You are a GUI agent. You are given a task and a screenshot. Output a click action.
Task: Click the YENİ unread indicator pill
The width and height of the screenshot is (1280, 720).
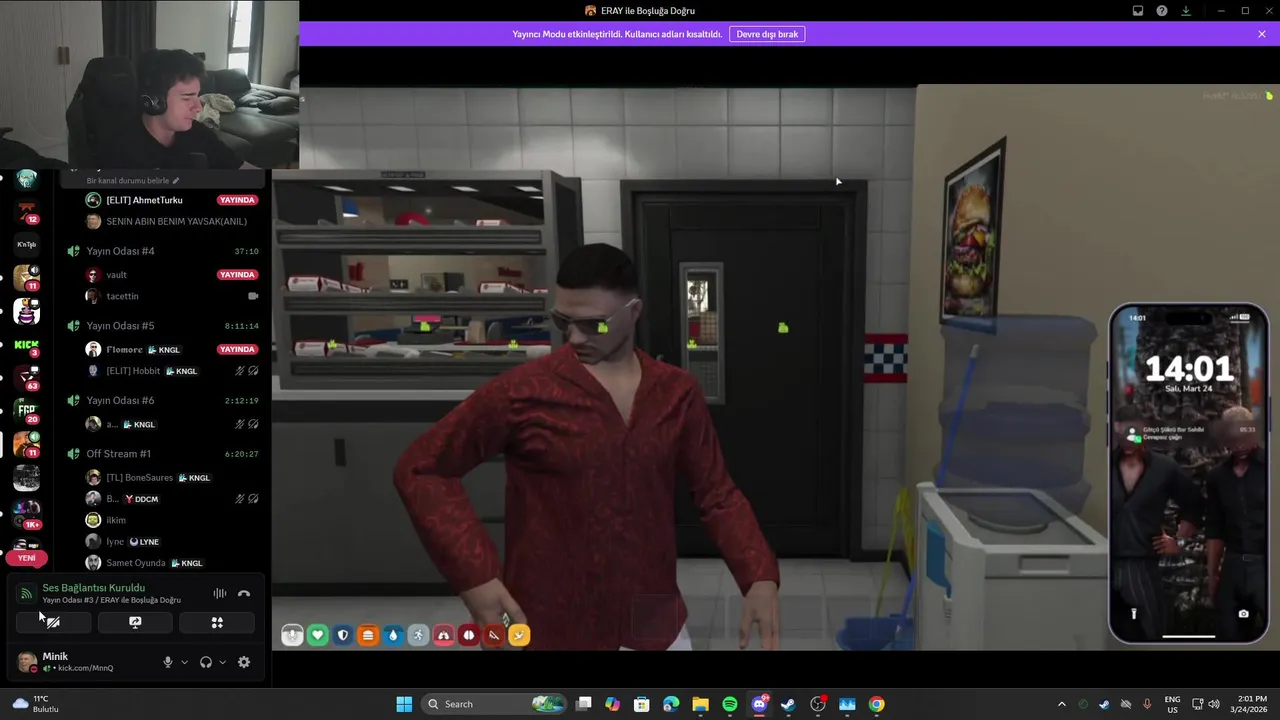point(26,558)
